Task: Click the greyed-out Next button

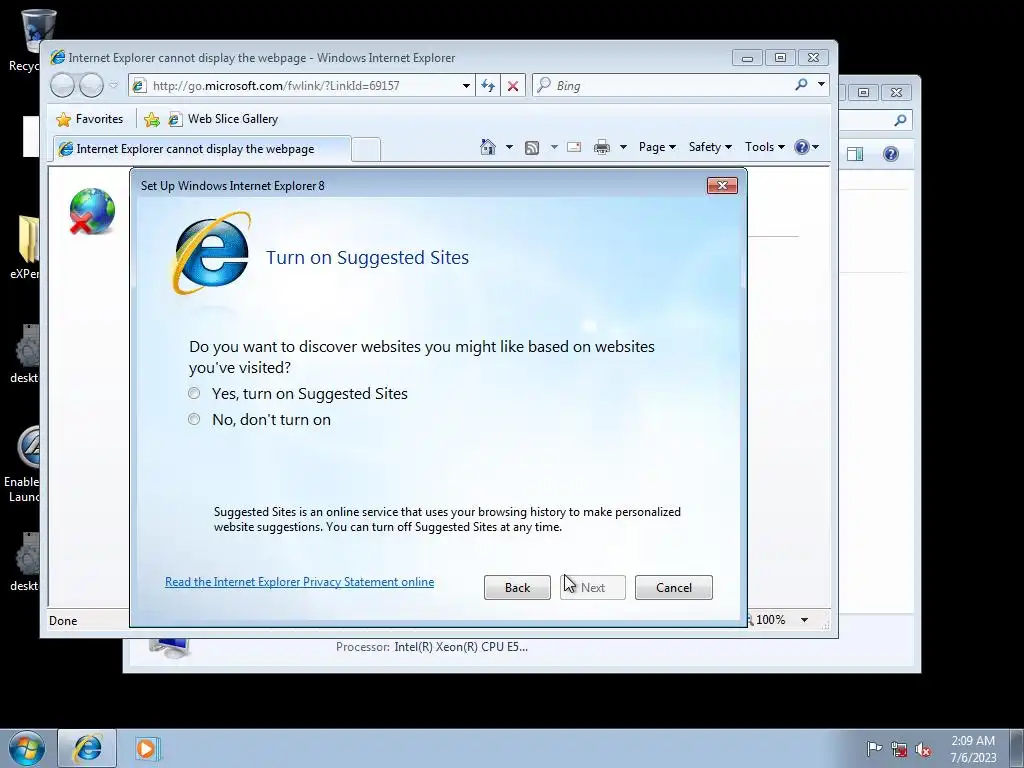Action: [x=592, y=588]
